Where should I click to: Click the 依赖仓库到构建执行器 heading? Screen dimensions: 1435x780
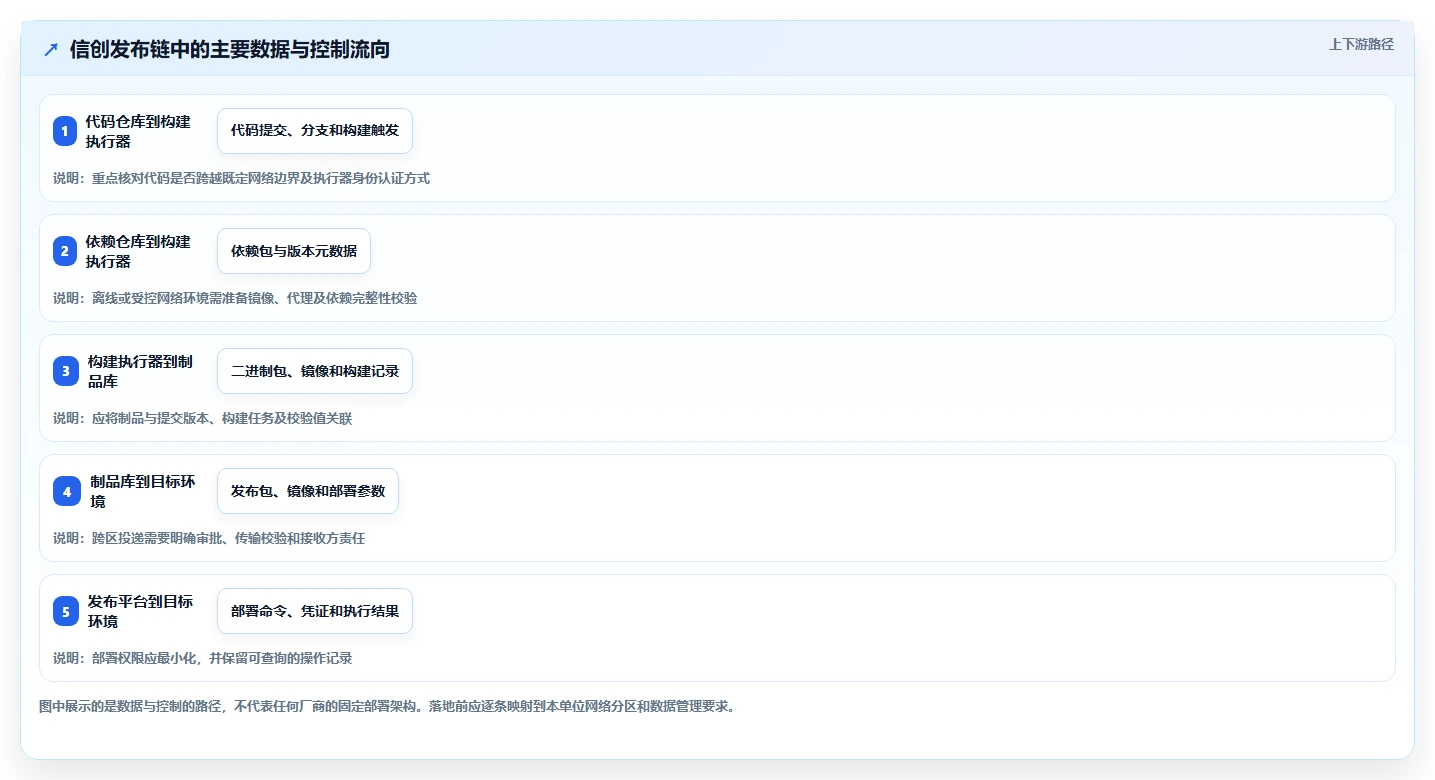[138, 251]
